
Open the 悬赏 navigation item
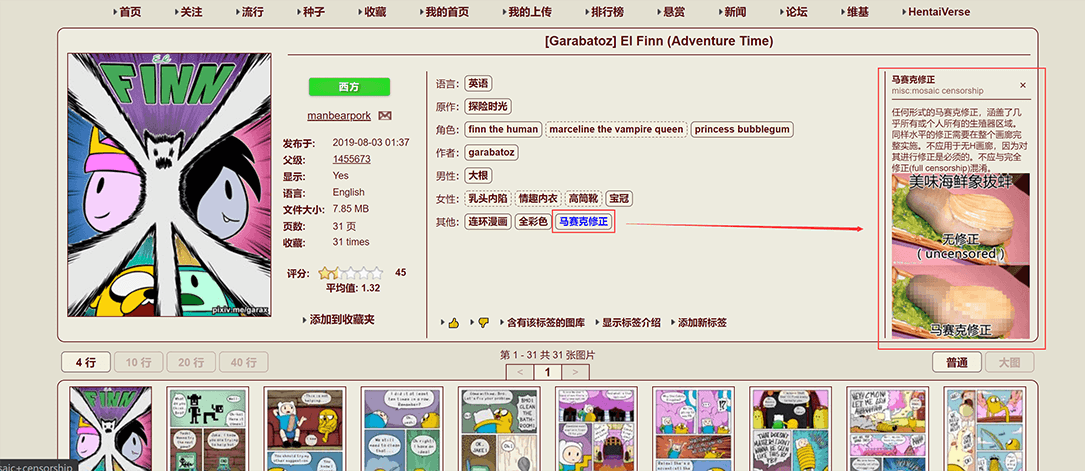point(673,12)
